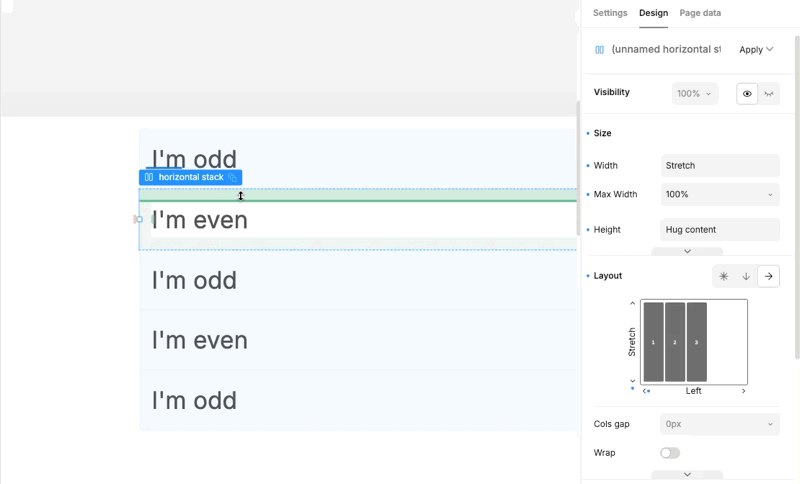The height and width of the screenshot is (484, 800).
Task: Select the second "I'm odd" text
Action: coord(194,280)
